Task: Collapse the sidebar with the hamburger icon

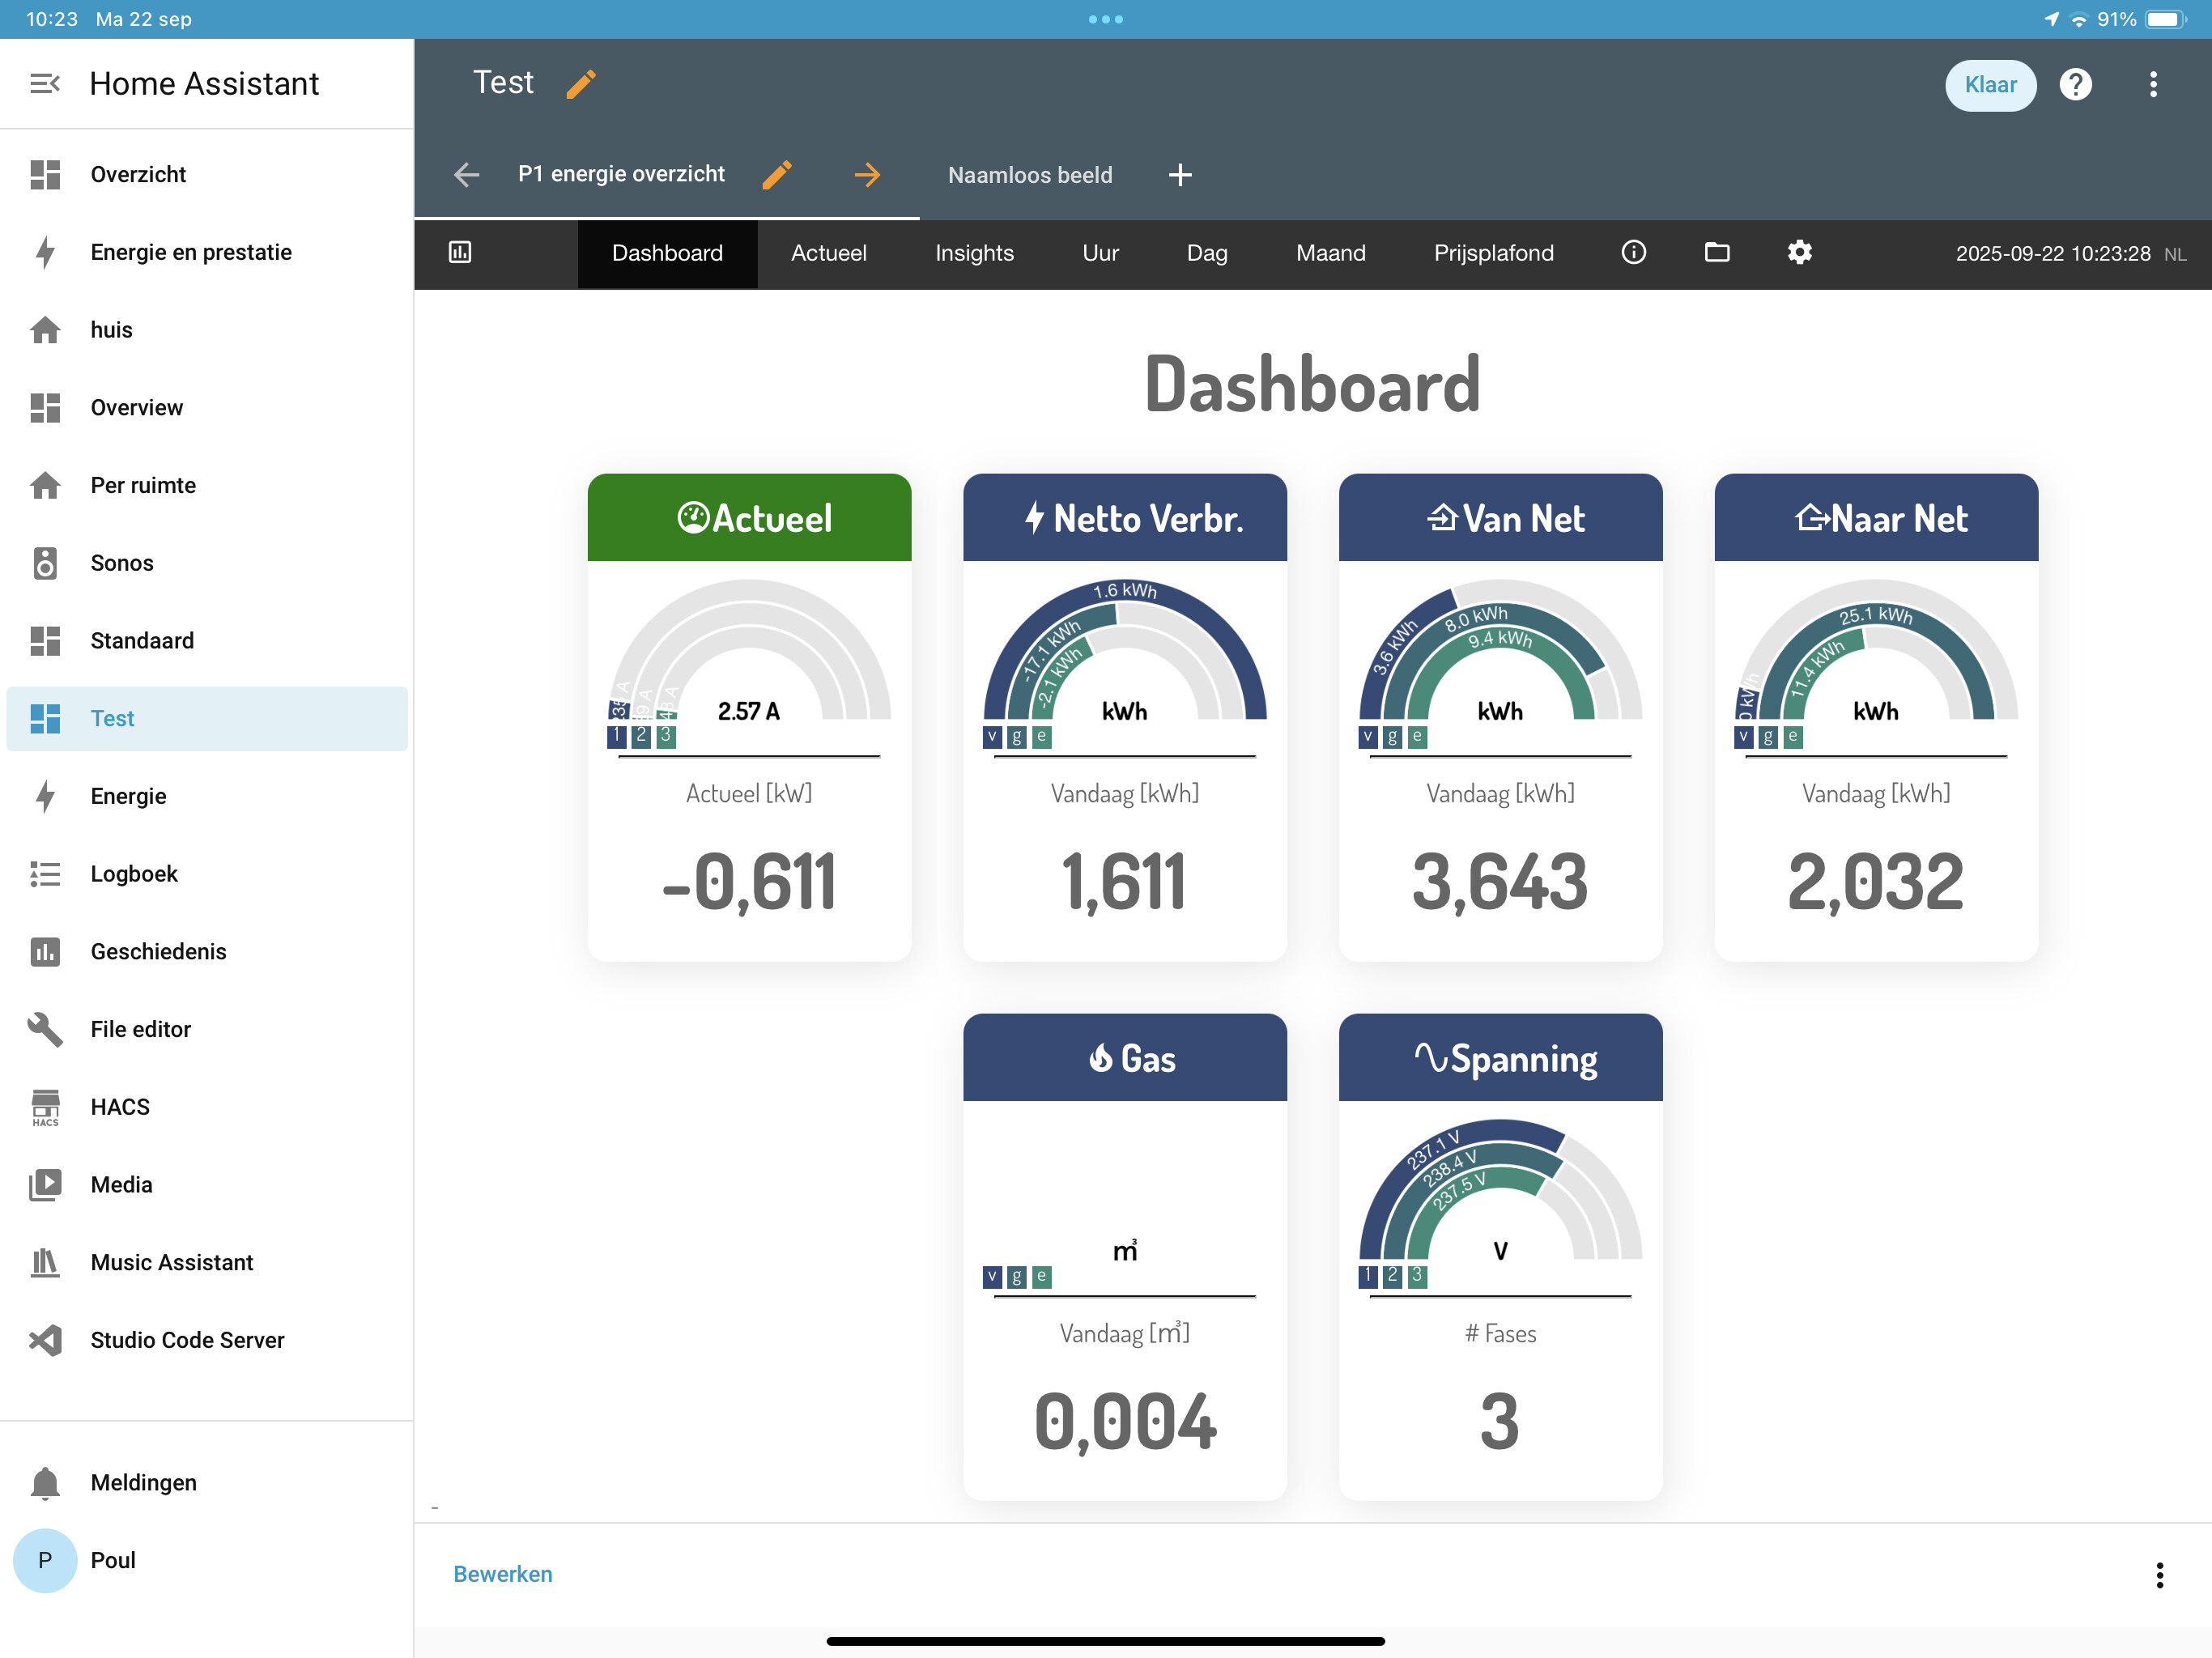Action: 44,83
